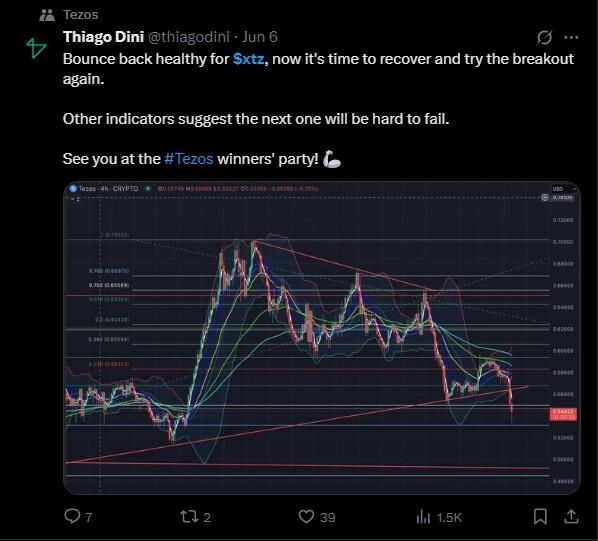The height and width of the screenshot is (541, 598).
Task: Open the @thiagodini handle link
Action: pyautogui.click(x=188, y=37)
